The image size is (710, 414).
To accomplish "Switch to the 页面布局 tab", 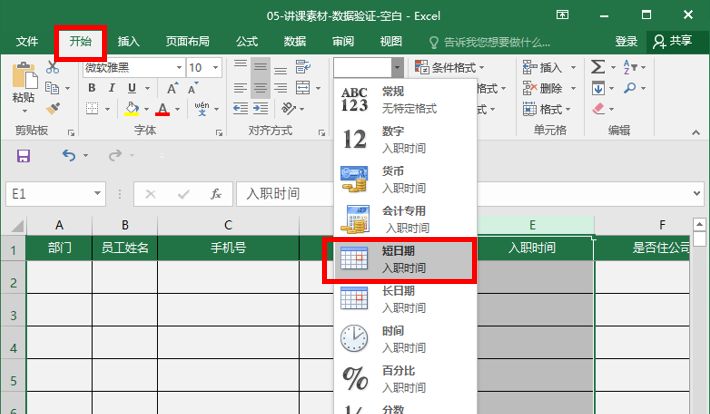I will pos(187,42).
